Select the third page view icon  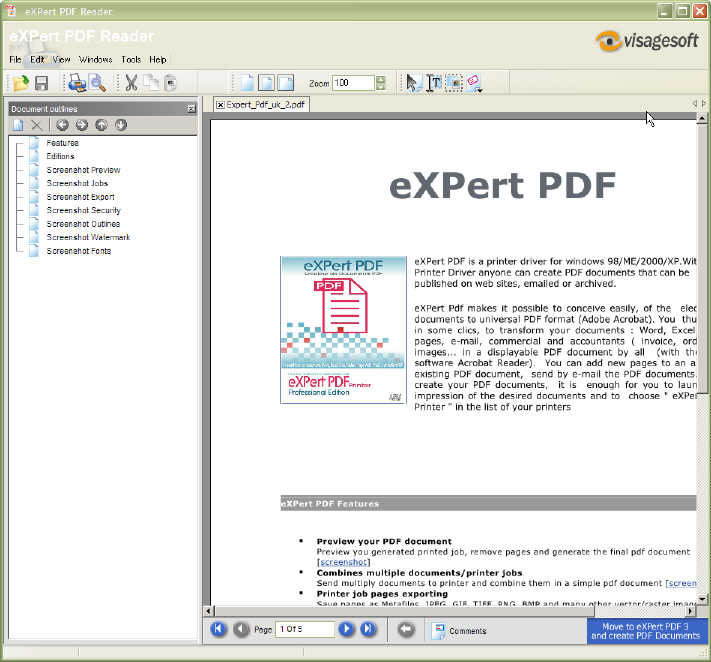286,83
